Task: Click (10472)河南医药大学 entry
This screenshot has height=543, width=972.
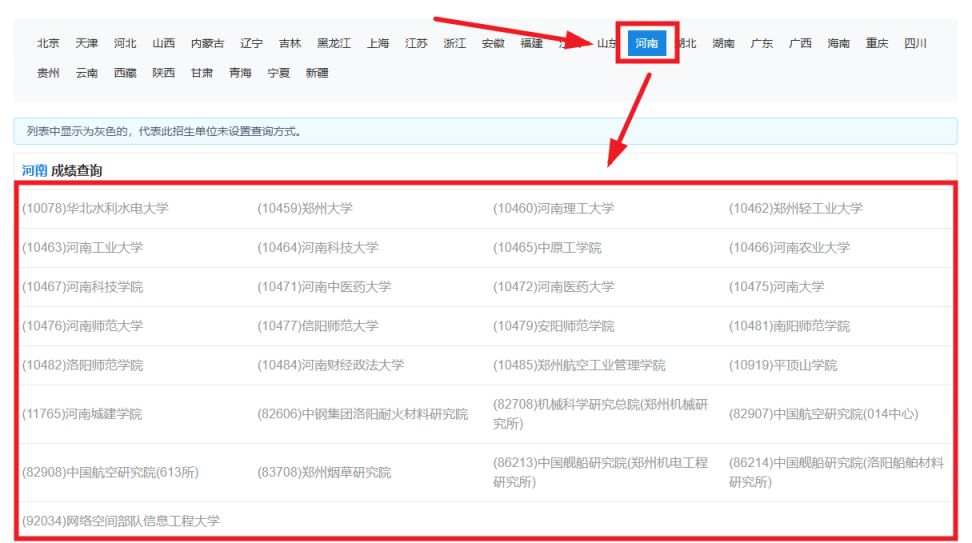Action: point(554,286)
